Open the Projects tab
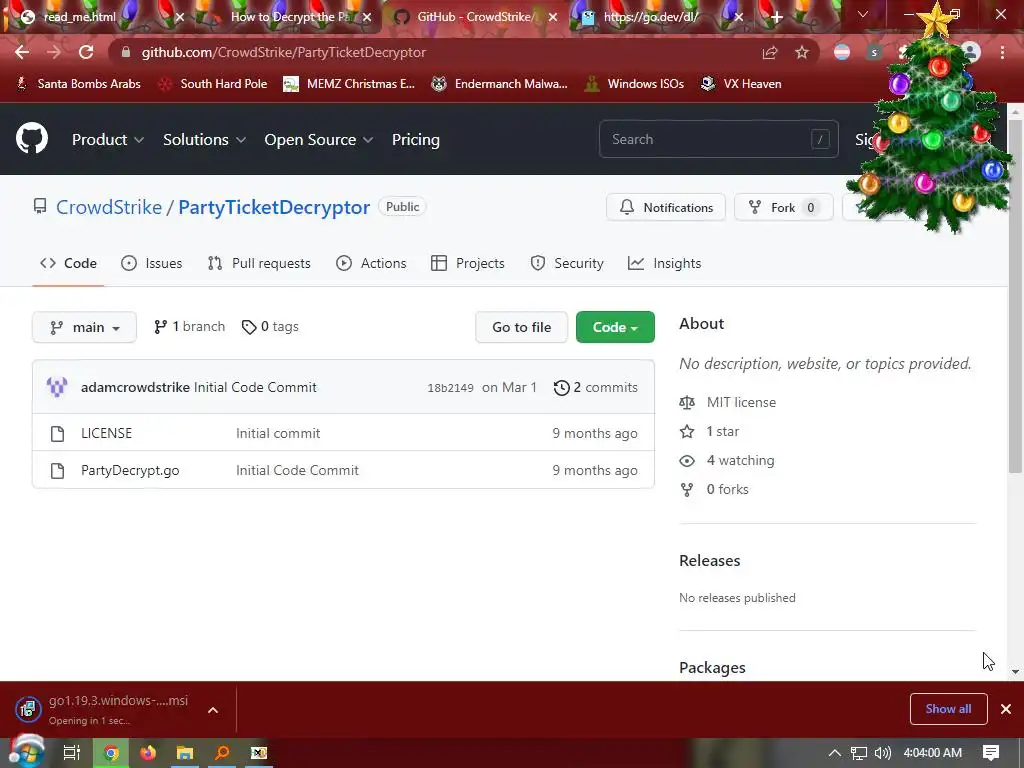 click(x=468, y=263)
